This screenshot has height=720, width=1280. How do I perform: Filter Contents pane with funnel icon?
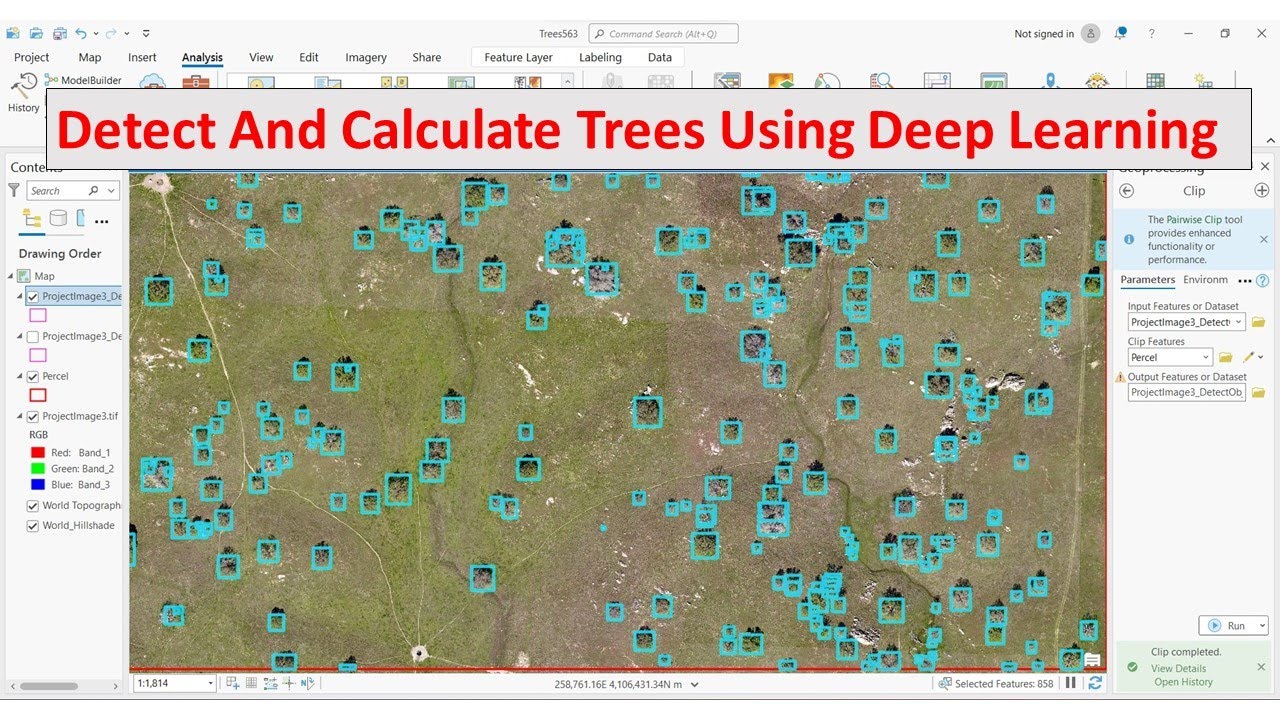tap(14, 189)
